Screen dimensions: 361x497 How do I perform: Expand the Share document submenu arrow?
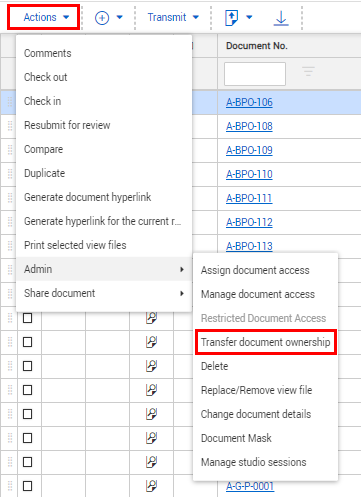click(182, 293)
